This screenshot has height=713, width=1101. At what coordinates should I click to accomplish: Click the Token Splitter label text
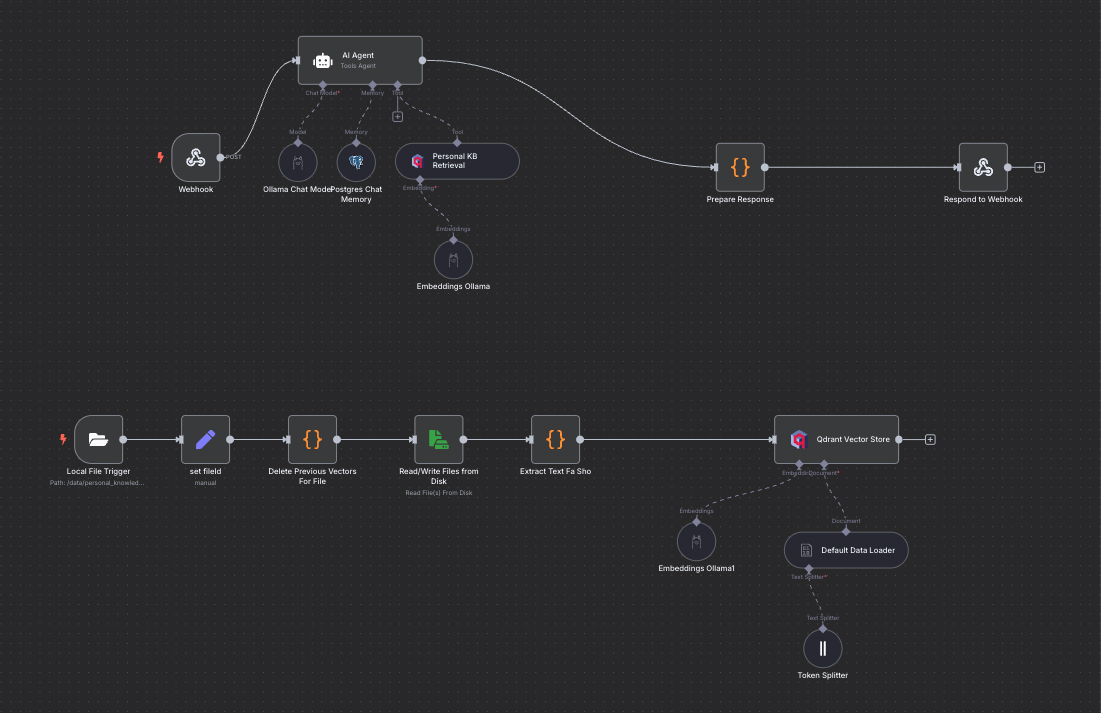823,676
